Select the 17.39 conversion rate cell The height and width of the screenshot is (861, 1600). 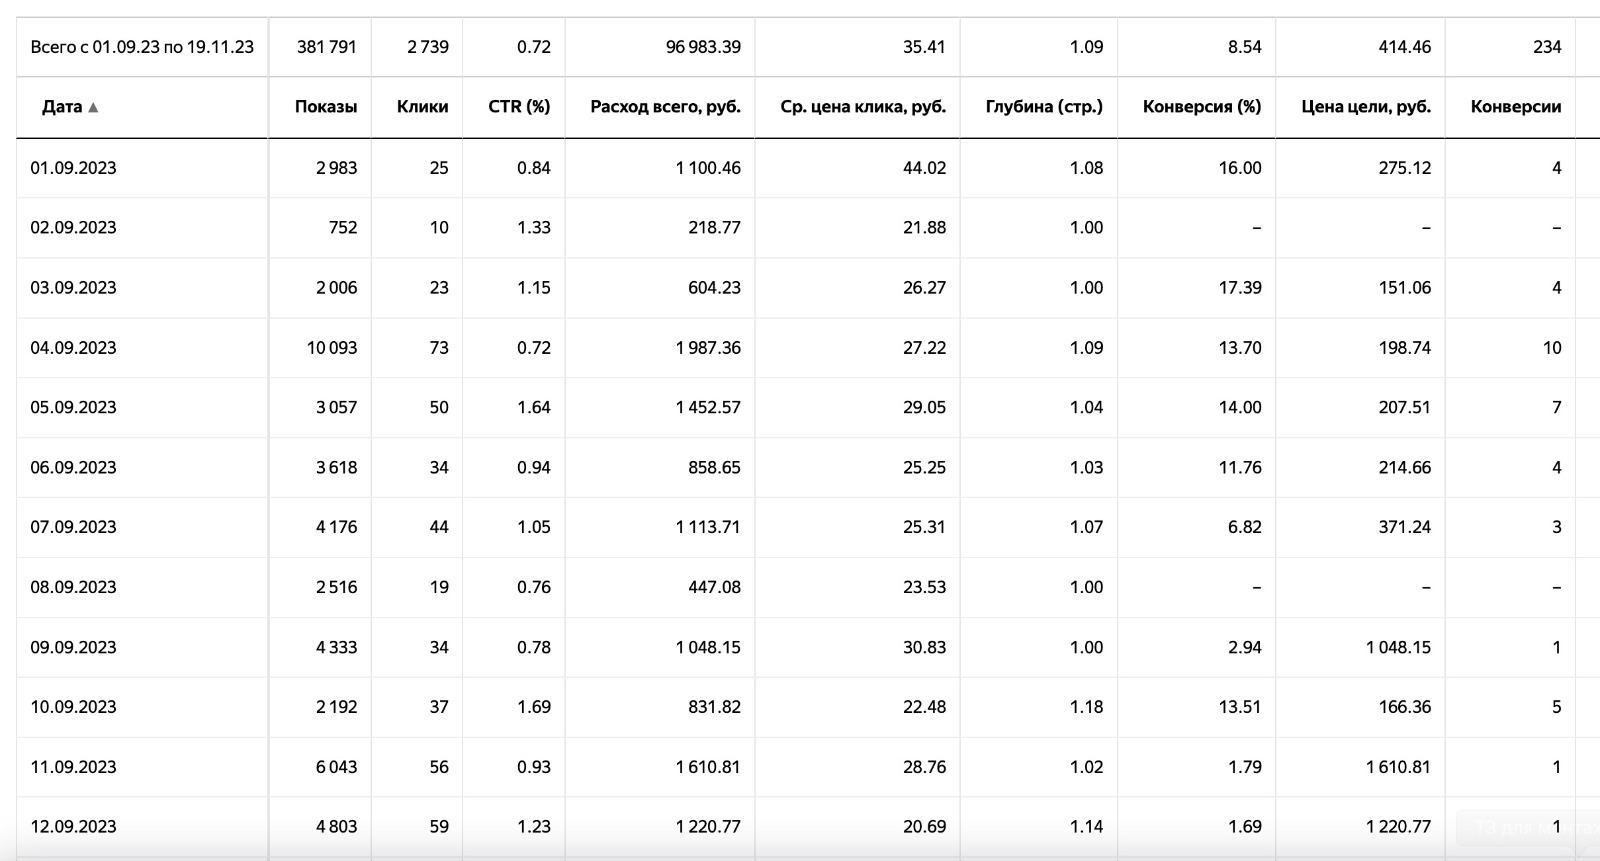click(x=1240, y=288)
